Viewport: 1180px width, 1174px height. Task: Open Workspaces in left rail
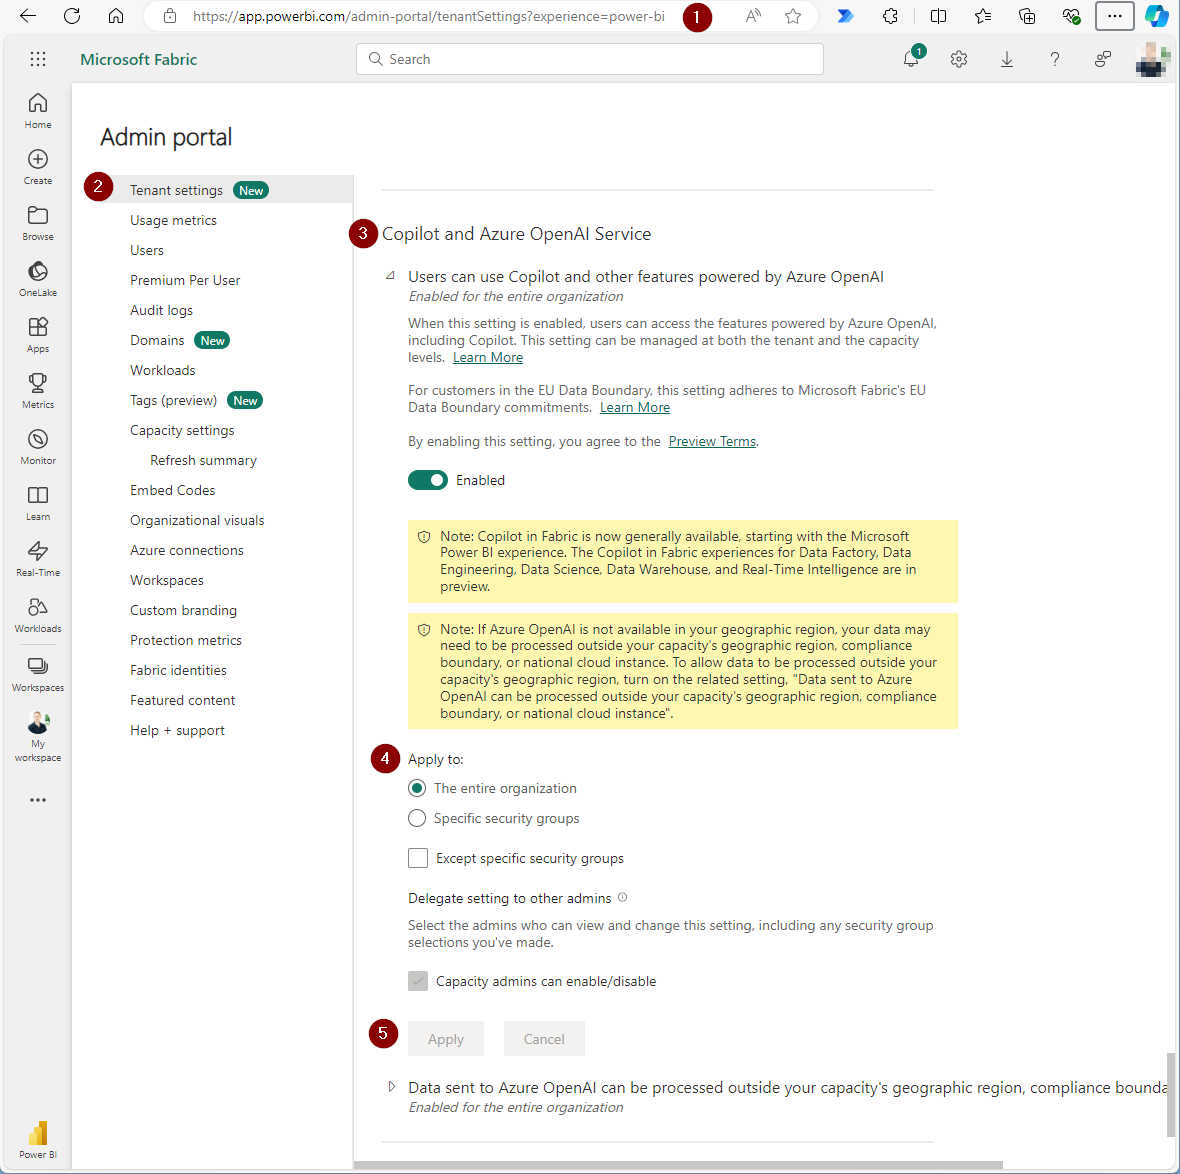pos(38,674)
